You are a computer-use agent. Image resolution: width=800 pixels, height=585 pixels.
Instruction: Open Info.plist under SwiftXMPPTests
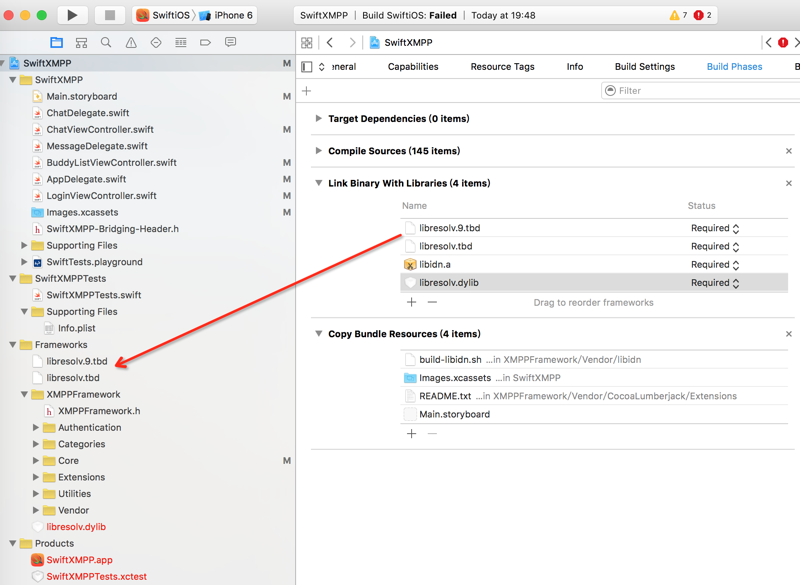tap(77, 328)
